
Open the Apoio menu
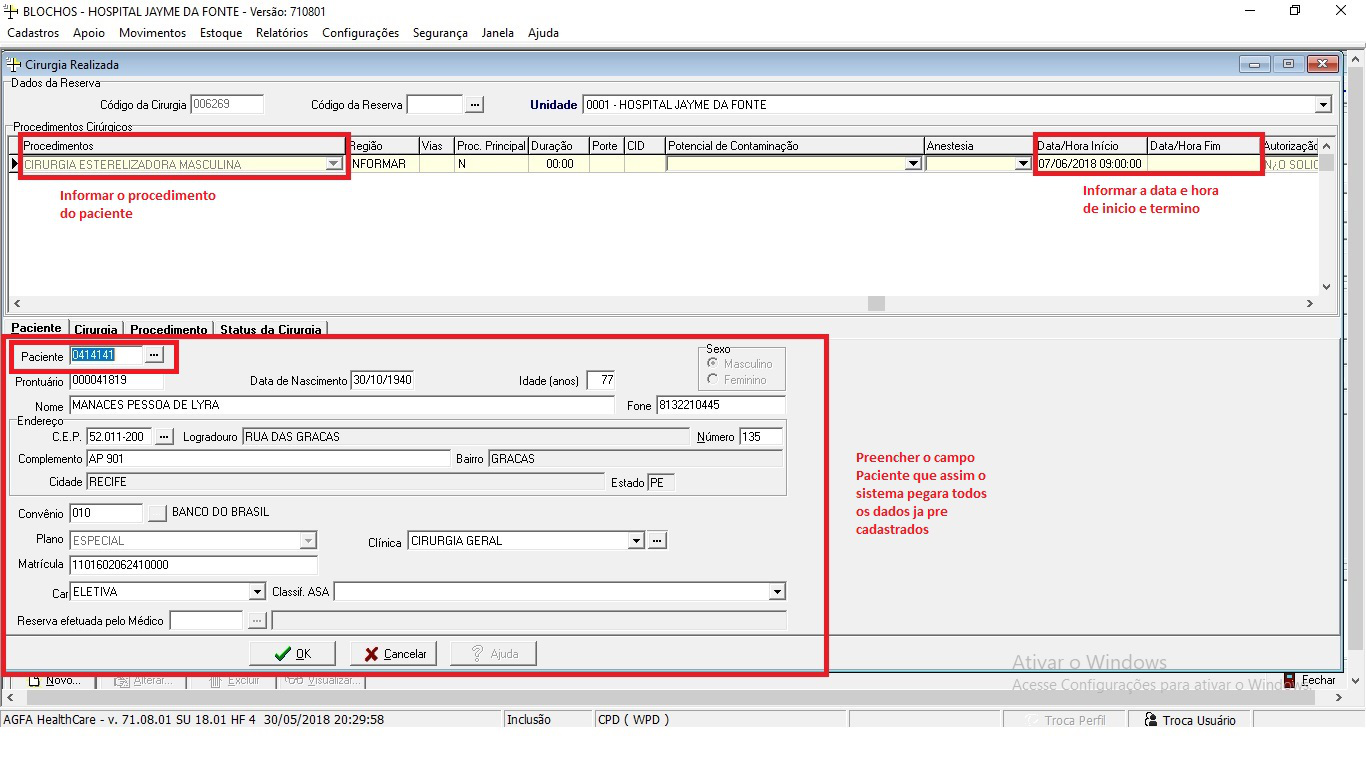[x=89, y=33]
